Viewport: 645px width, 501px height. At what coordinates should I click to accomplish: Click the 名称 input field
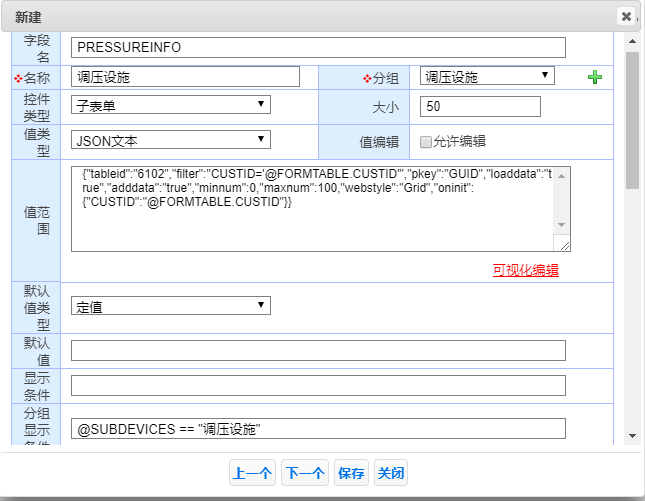tap(185, 77)
